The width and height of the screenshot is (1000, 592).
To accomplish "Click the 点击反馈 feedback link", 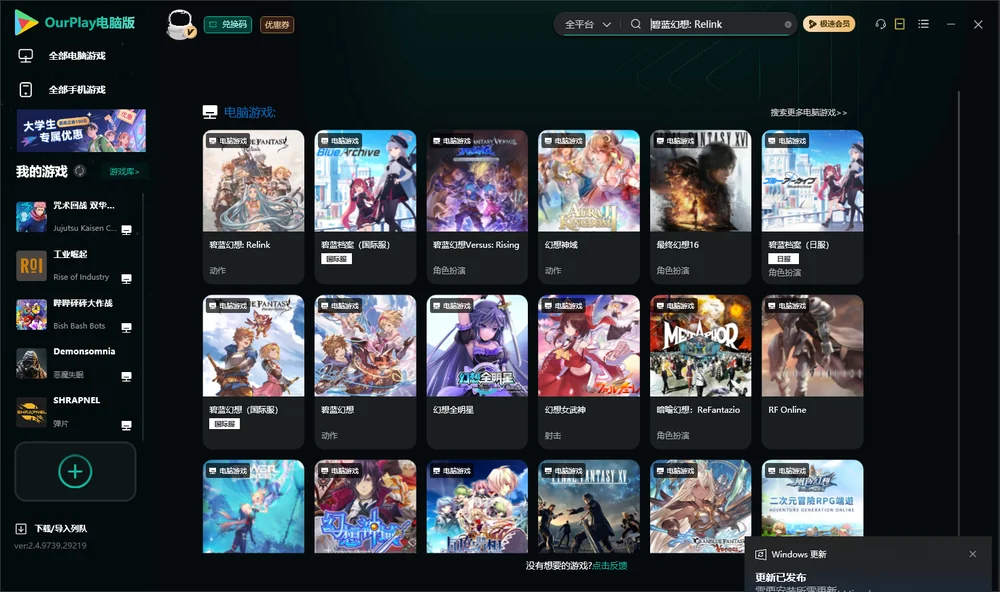I will (610, 565).
